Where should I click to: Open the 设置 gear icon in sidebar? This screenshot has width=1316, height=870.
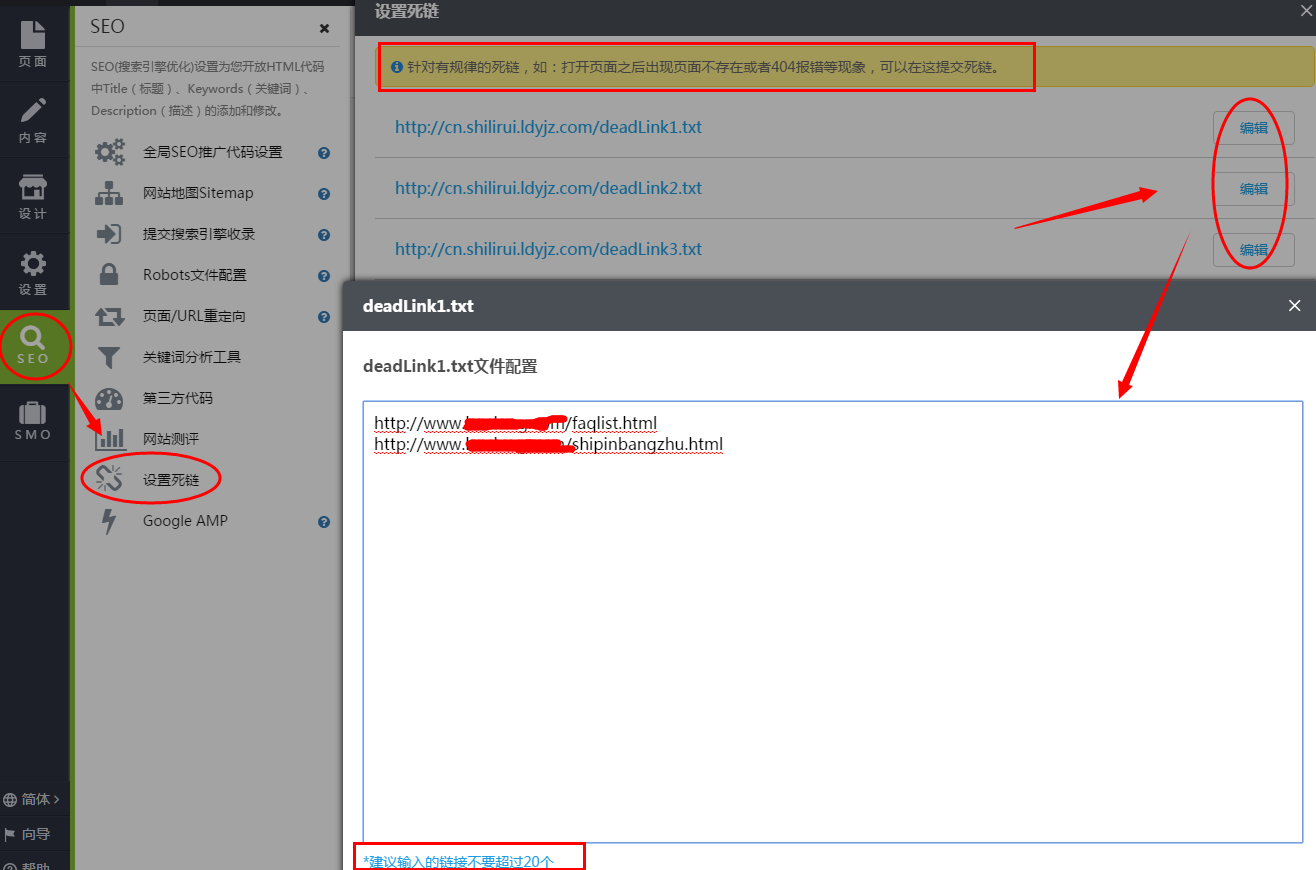click(33, 273)
